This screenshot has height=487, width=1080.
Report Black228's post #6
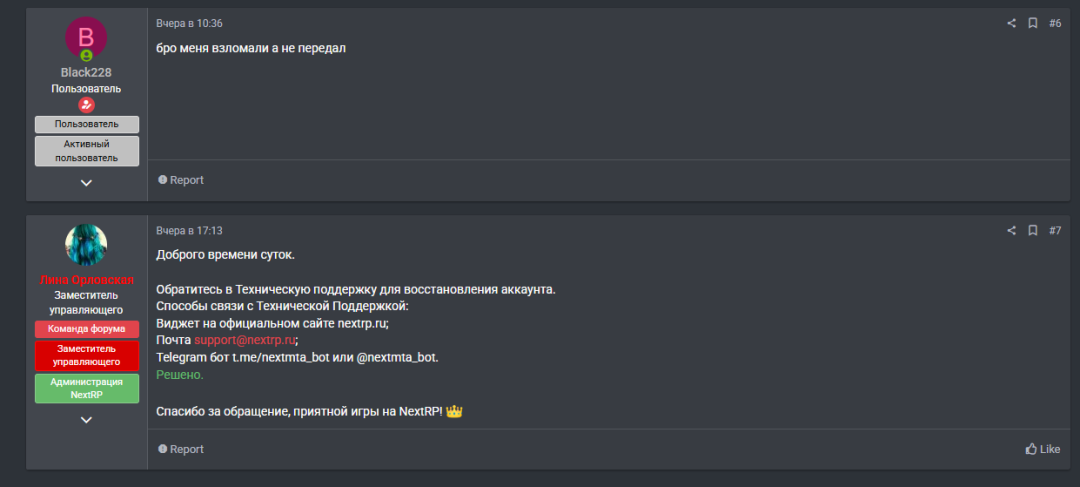[x=180, y=180]
